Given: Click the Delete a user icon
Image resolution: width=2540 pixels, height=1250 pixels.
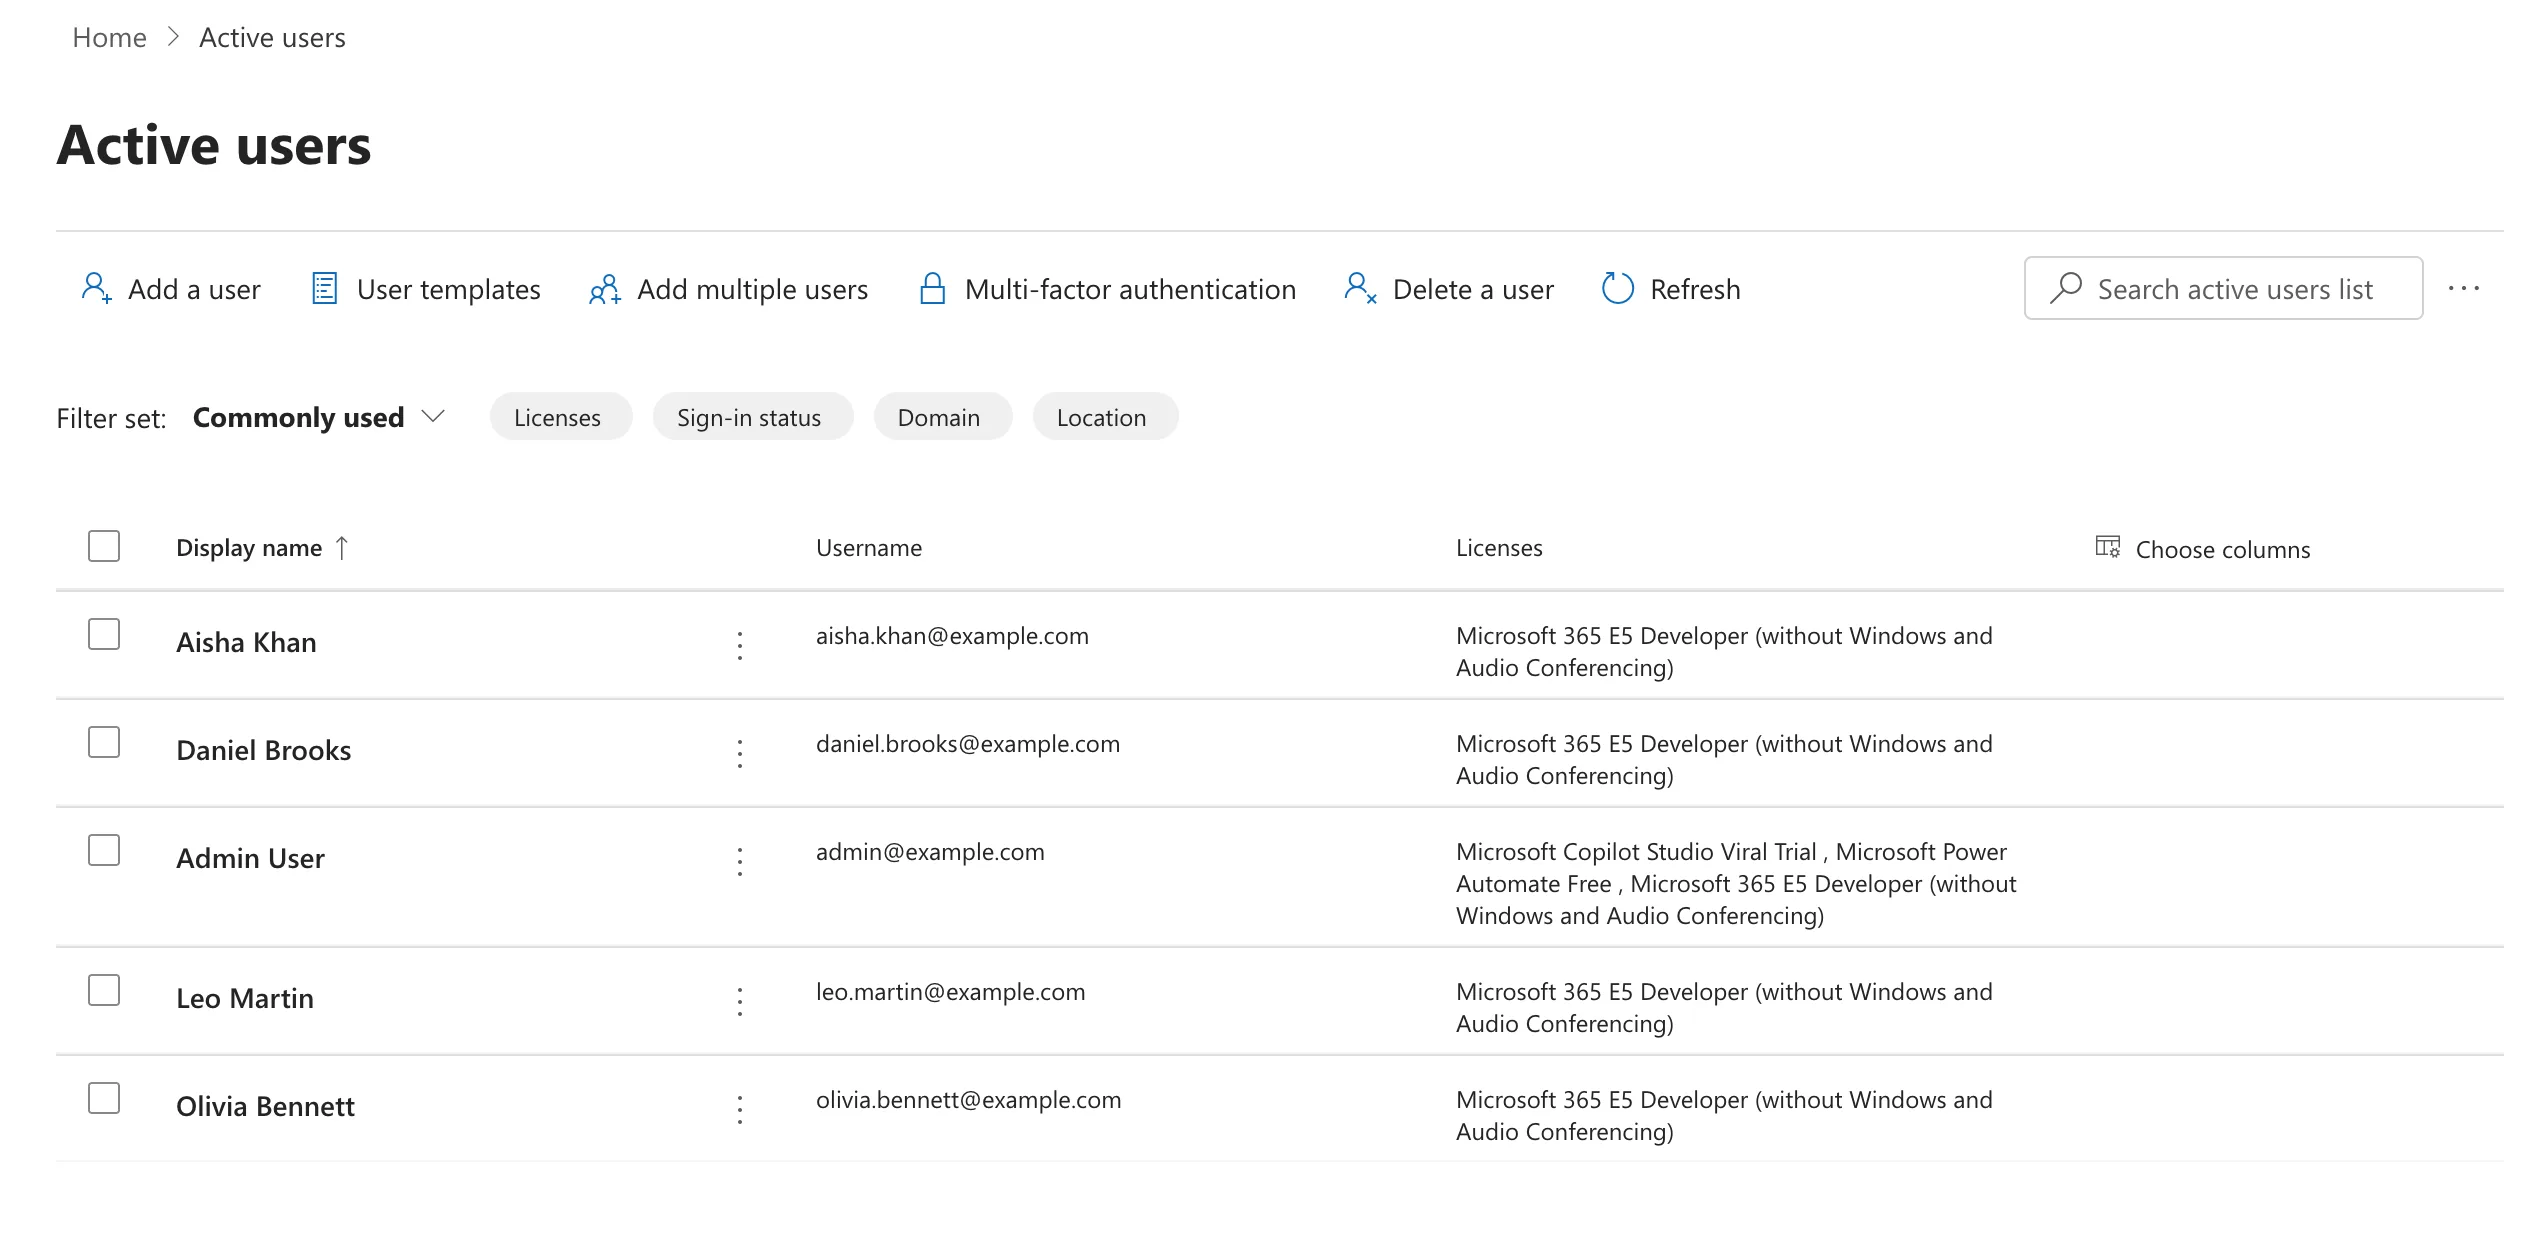Looking at the screenshot, I should (1361, 289).
